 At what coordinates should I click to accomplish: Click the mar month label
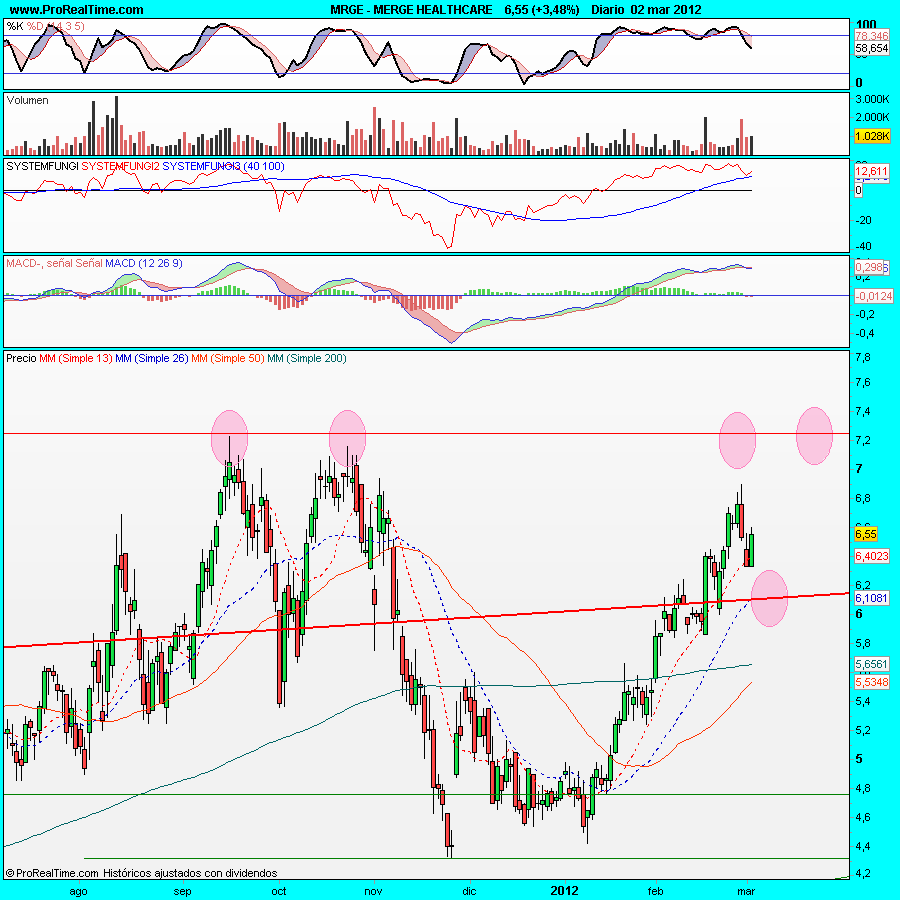point(746,891)
